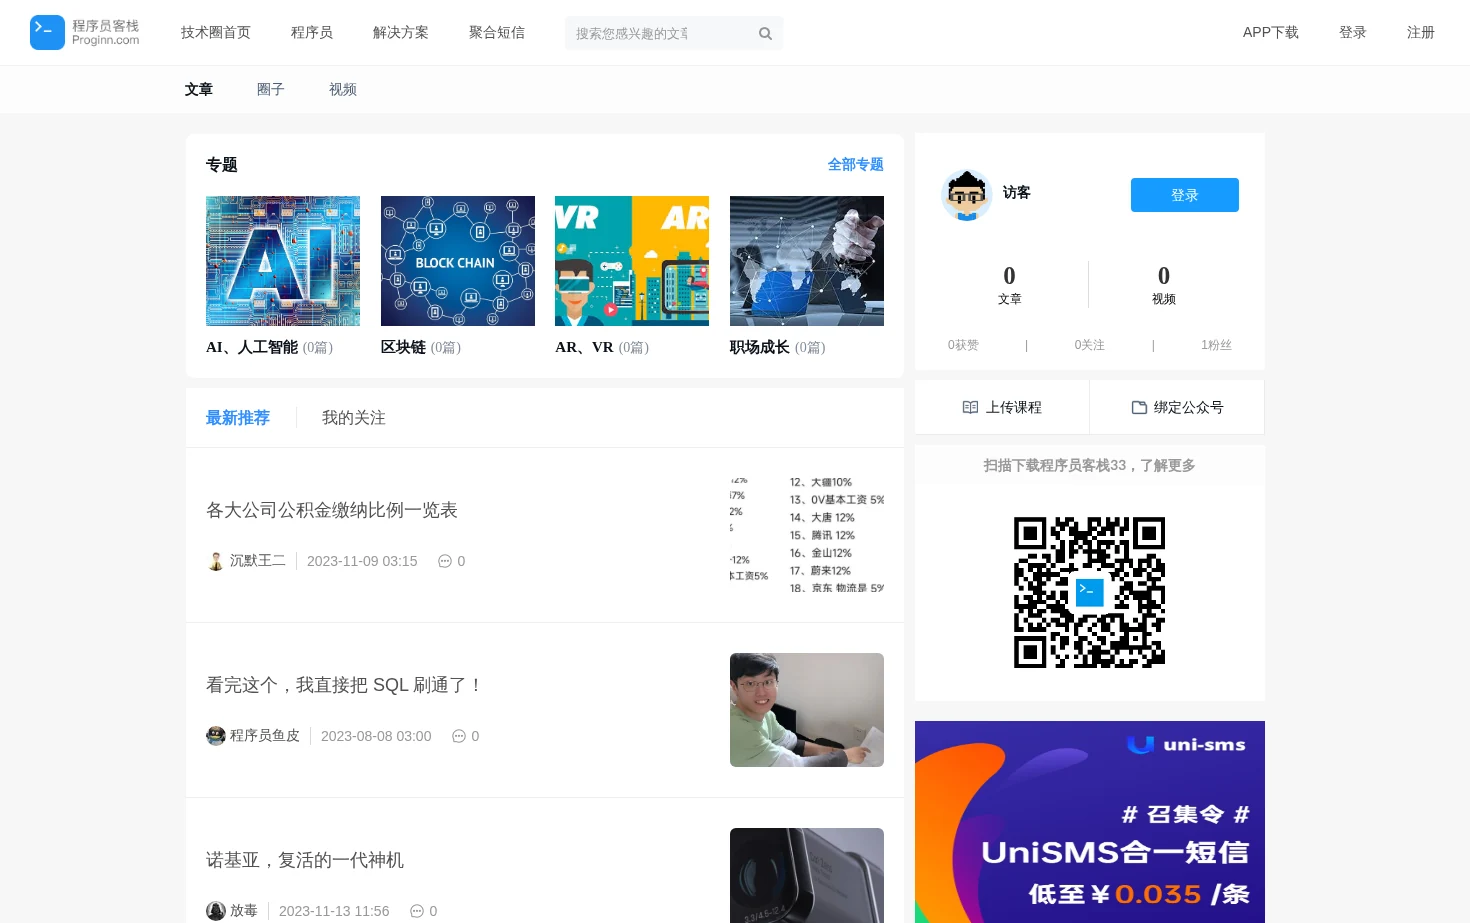Click 1粉丝 stat
Image resolution: width=1470 pixels, height=923 pixels.
[1216, 345]
